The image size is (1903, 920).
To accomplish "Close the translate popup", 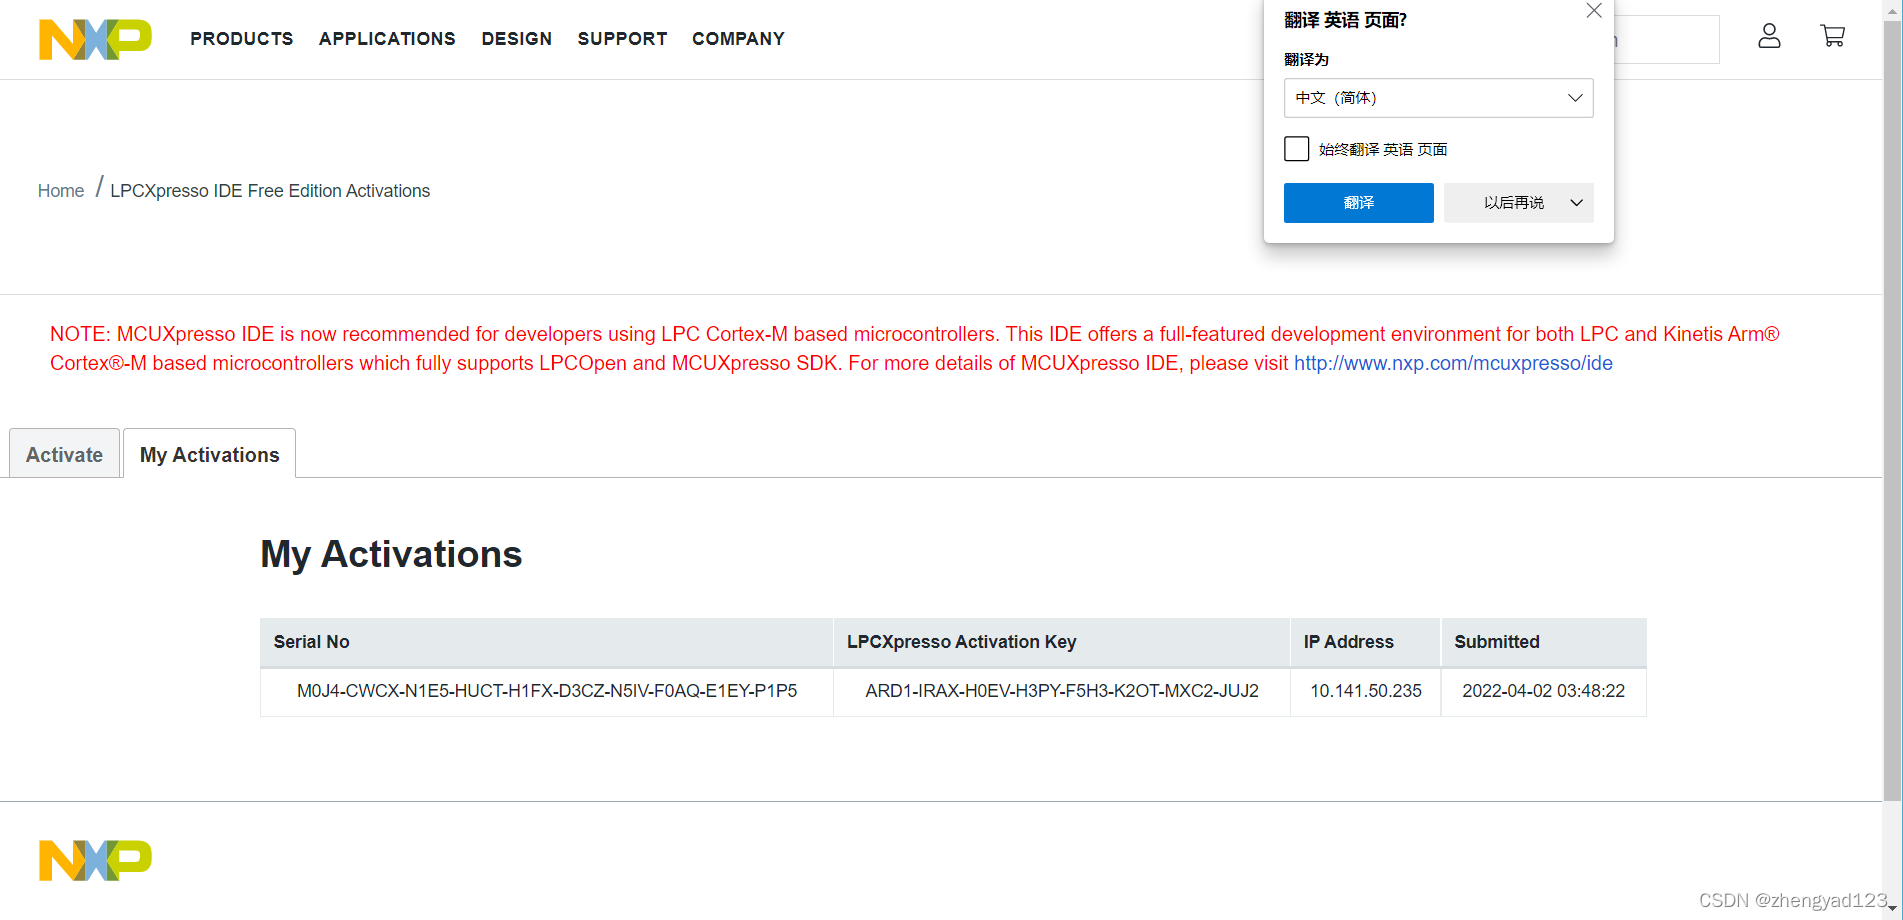I will tap(1594, 11).
